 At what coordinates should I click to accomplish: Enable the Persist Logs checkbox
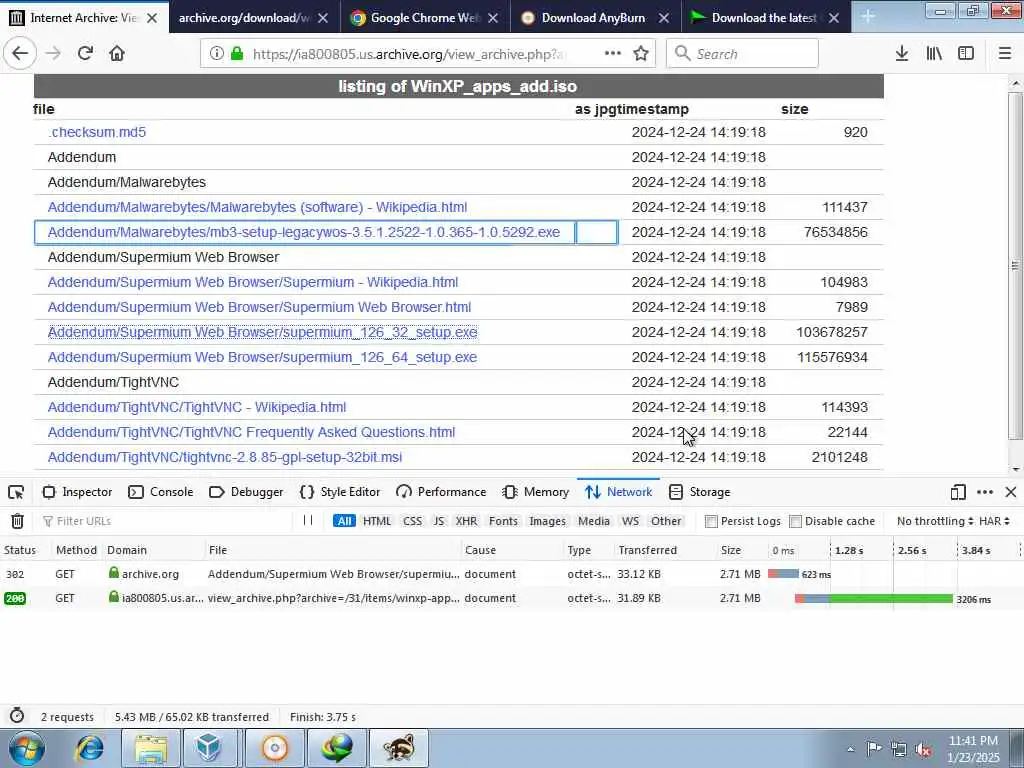coord(711,521)
